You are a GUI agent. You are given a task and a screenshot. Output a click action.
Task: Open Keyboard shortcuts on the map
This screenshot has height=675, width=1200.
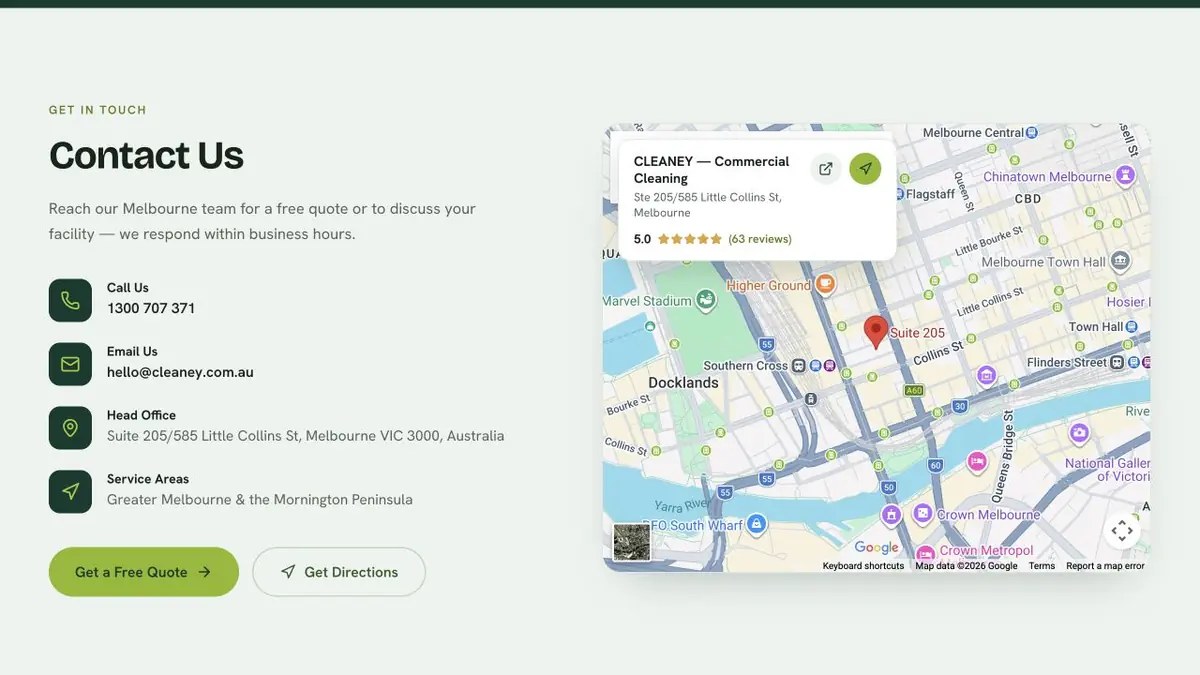[x=863, y=566]
